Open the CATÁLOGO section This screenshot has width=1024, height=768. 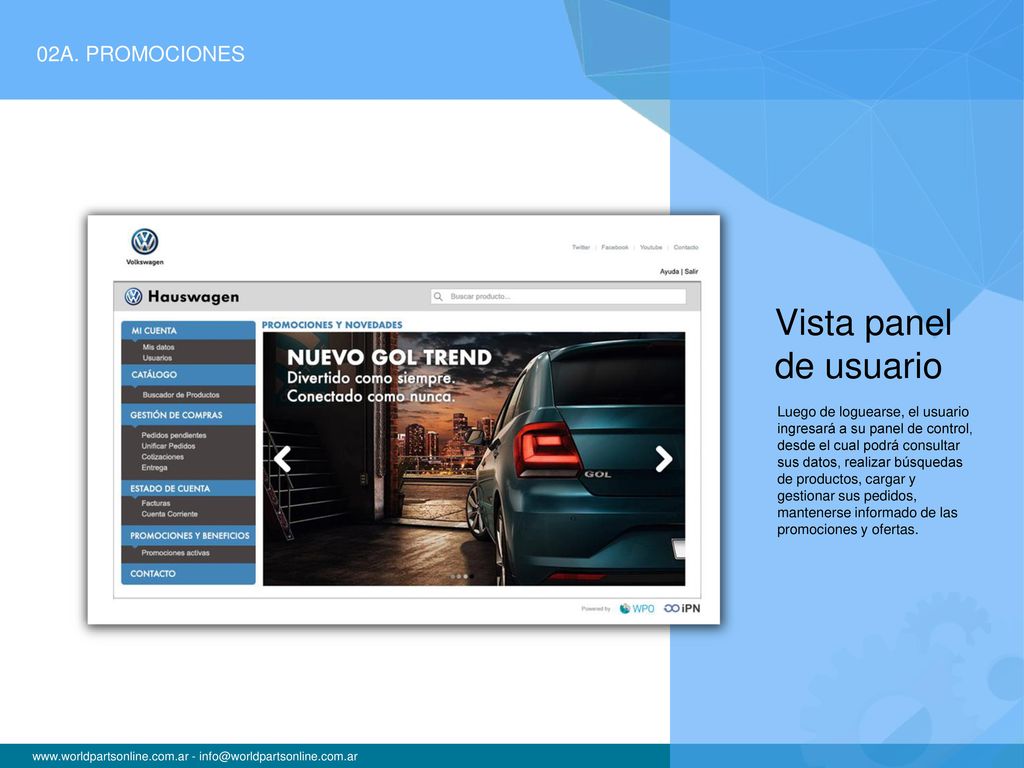(x=188, y=374)
